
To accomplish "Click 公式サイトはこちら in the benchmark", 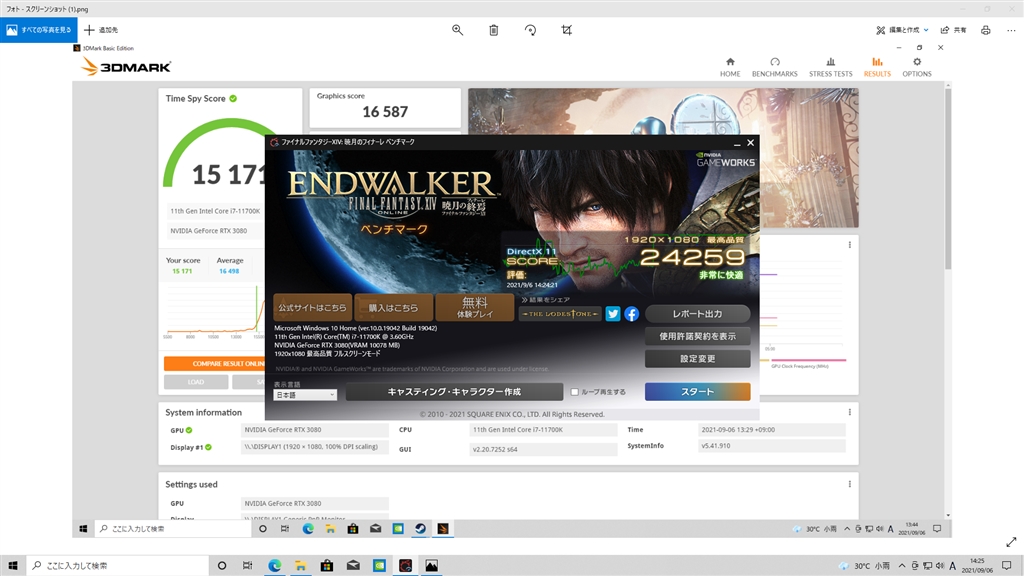I will [x=312, y=308].
